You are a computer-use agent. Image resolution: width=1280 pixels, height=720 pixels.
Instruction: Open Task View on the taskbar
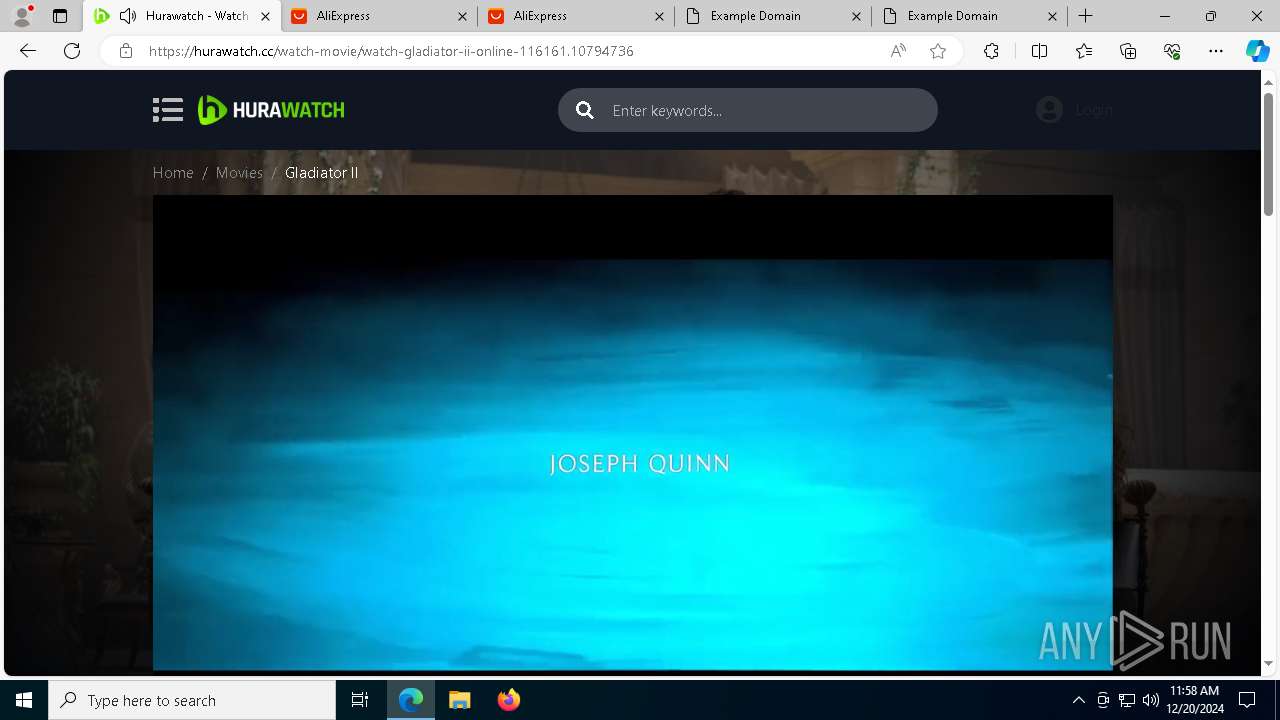pos(360,700)
